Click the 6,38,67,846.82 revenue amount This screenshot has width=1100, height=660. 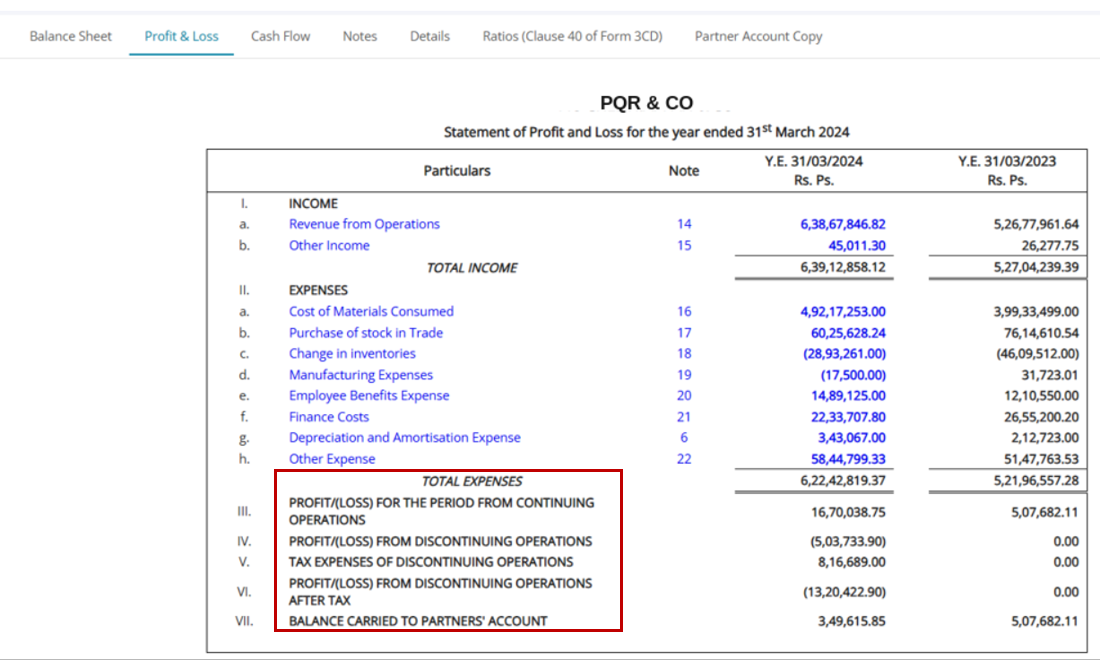click(843, 224)
